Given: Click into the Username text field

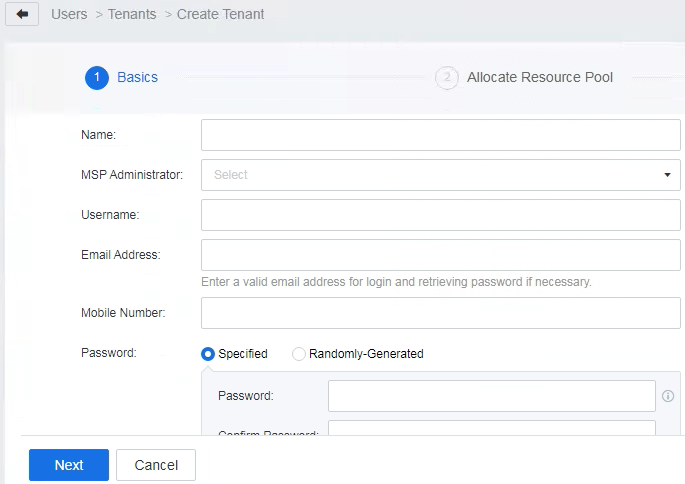Looking at the screenshot, I should (x=440, y=215).
